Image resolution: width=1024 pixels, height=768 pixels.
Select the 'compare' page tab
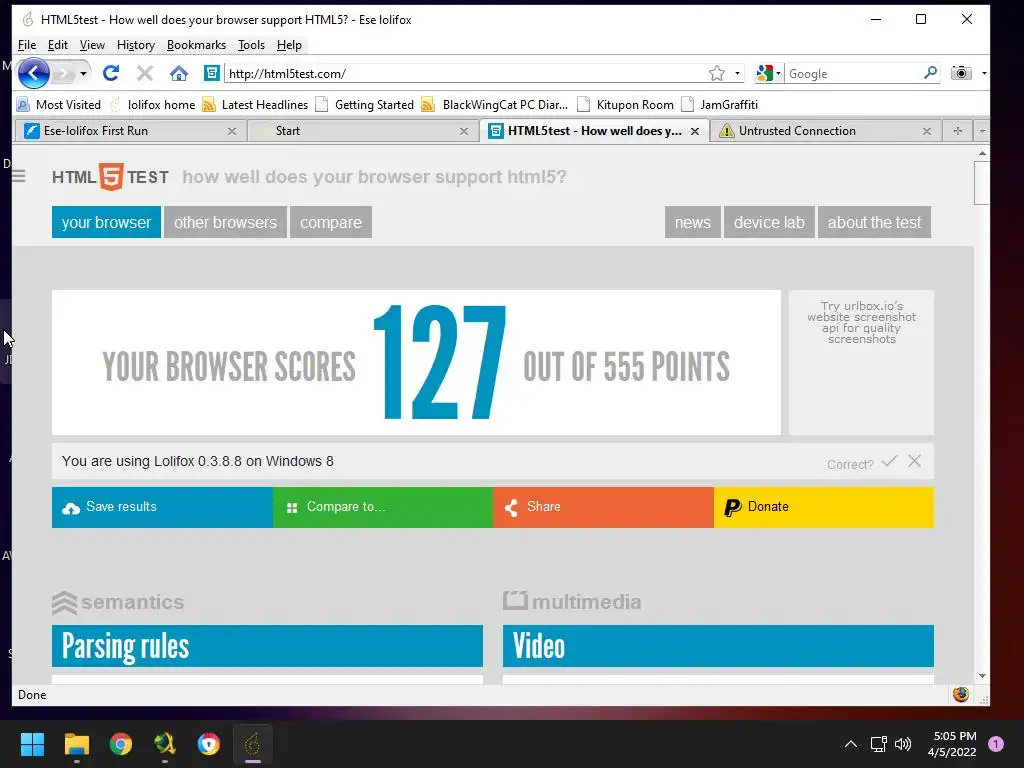pos(330,222)
